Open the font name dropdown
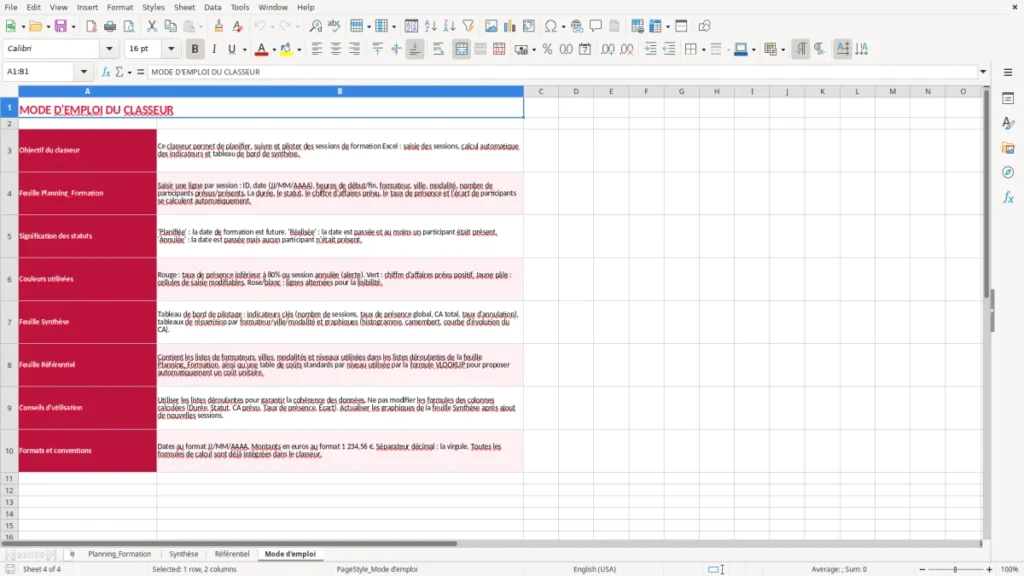This screenshot has width=1024, height=576. coord(109,48)
